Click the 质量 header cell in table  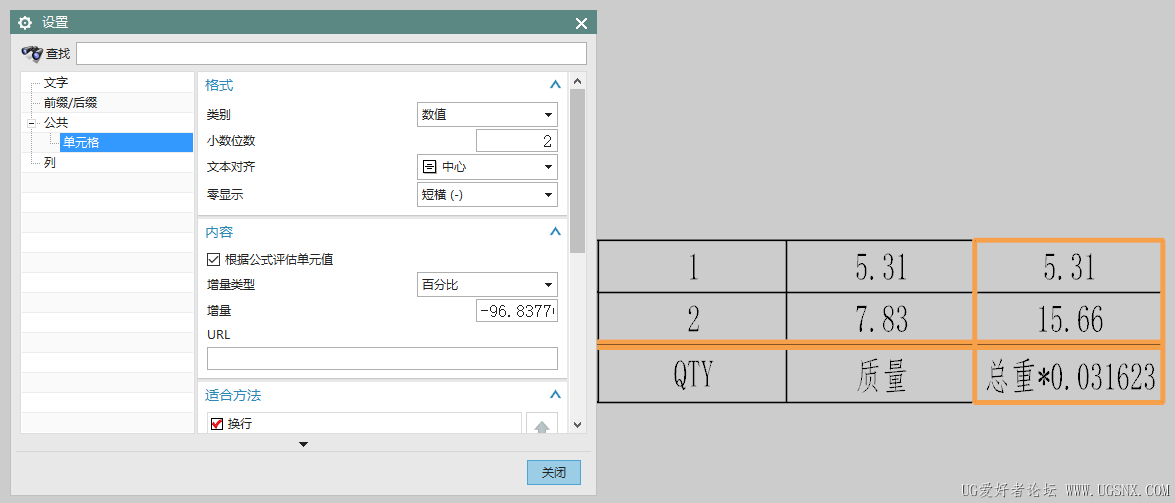[881, 376]
